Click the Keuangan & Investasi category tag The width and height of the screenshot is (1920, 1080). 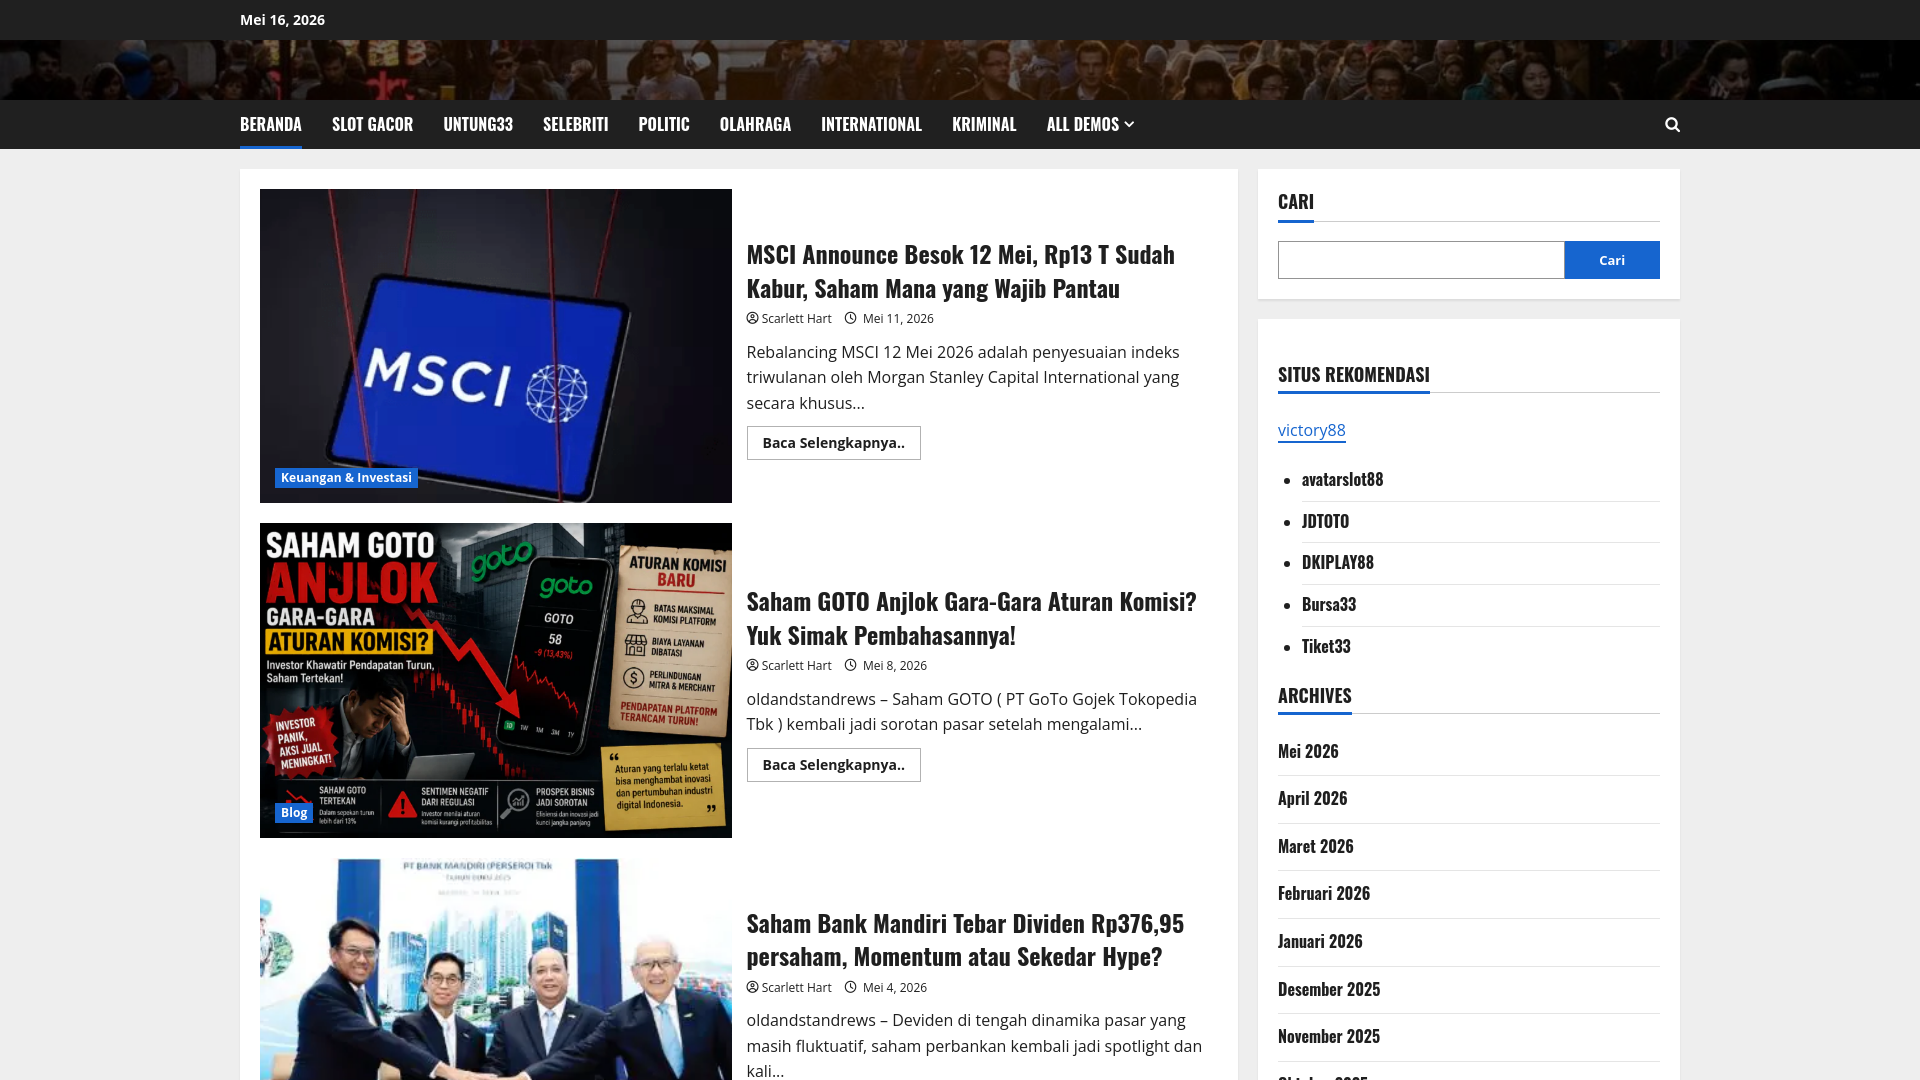click(x=346, y=478)
